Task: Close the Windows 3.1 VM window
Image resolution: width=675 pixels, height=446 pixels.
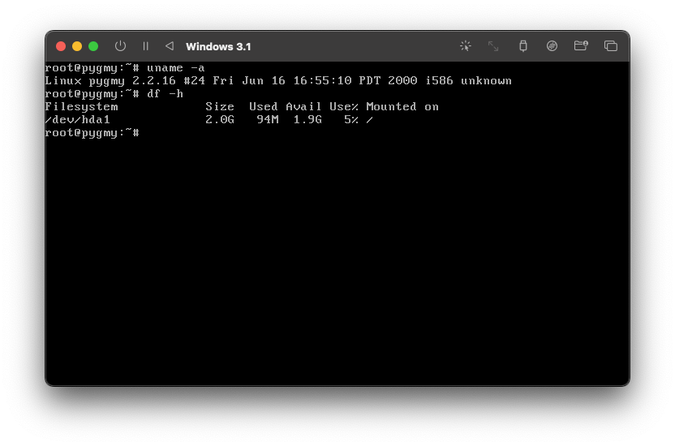Action: coord(61,46)
